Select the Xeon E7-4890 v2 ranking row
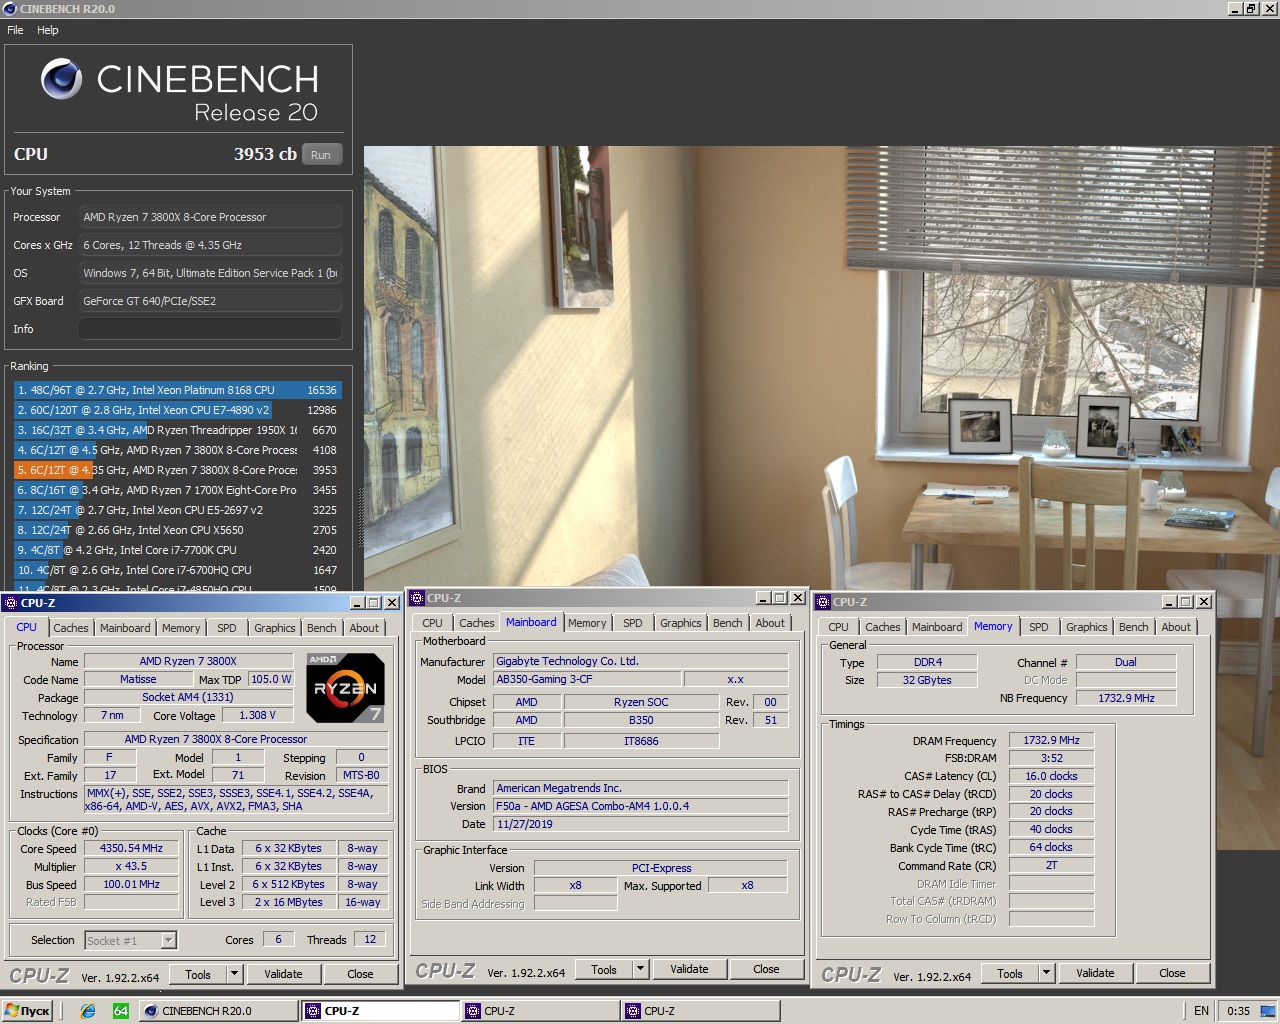 coord(177,410)
